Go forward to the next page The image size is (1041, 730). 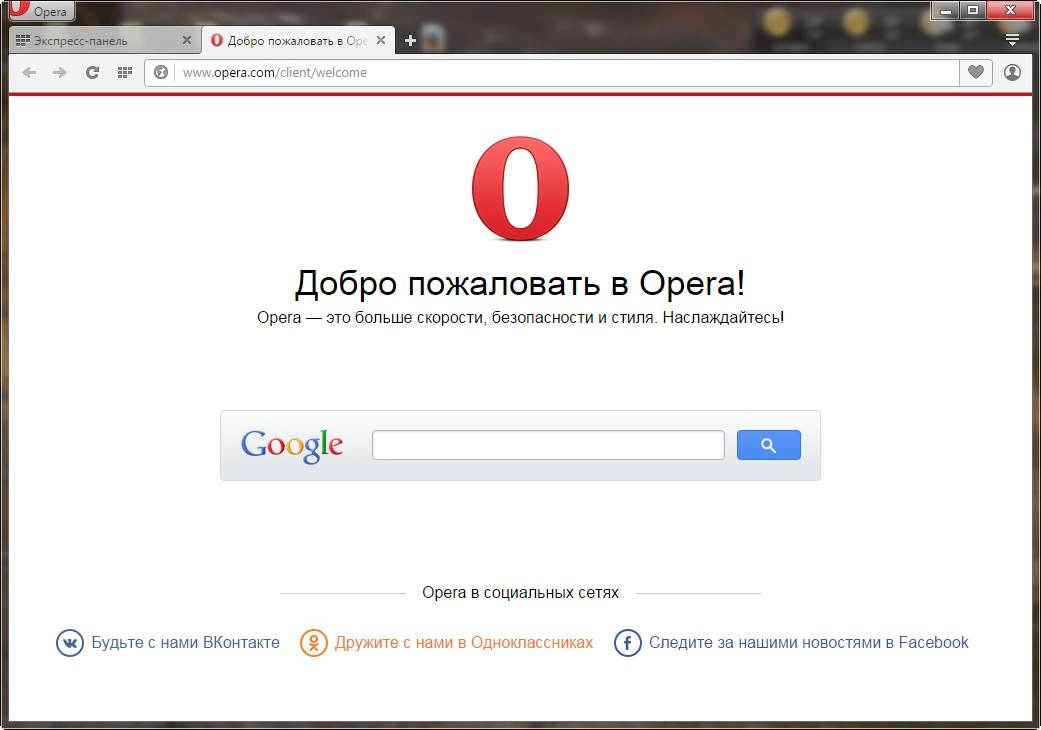coord(60,72)
